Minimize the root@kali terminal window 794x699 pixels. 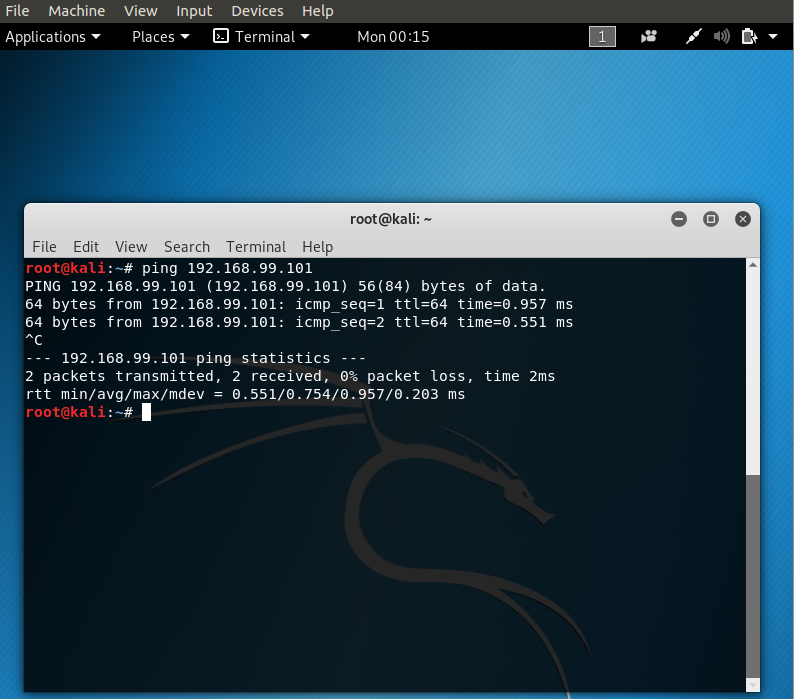pos(679,219)
